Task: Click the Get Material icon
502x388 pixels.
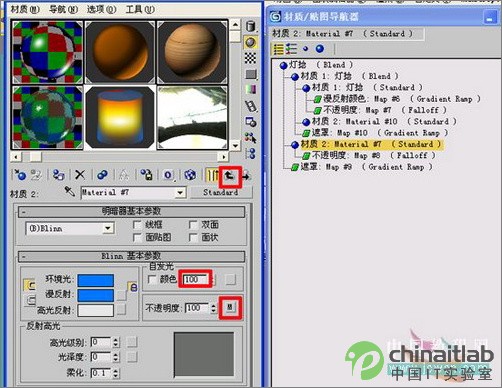Action: pyautogui.click(x=19, y=175)
